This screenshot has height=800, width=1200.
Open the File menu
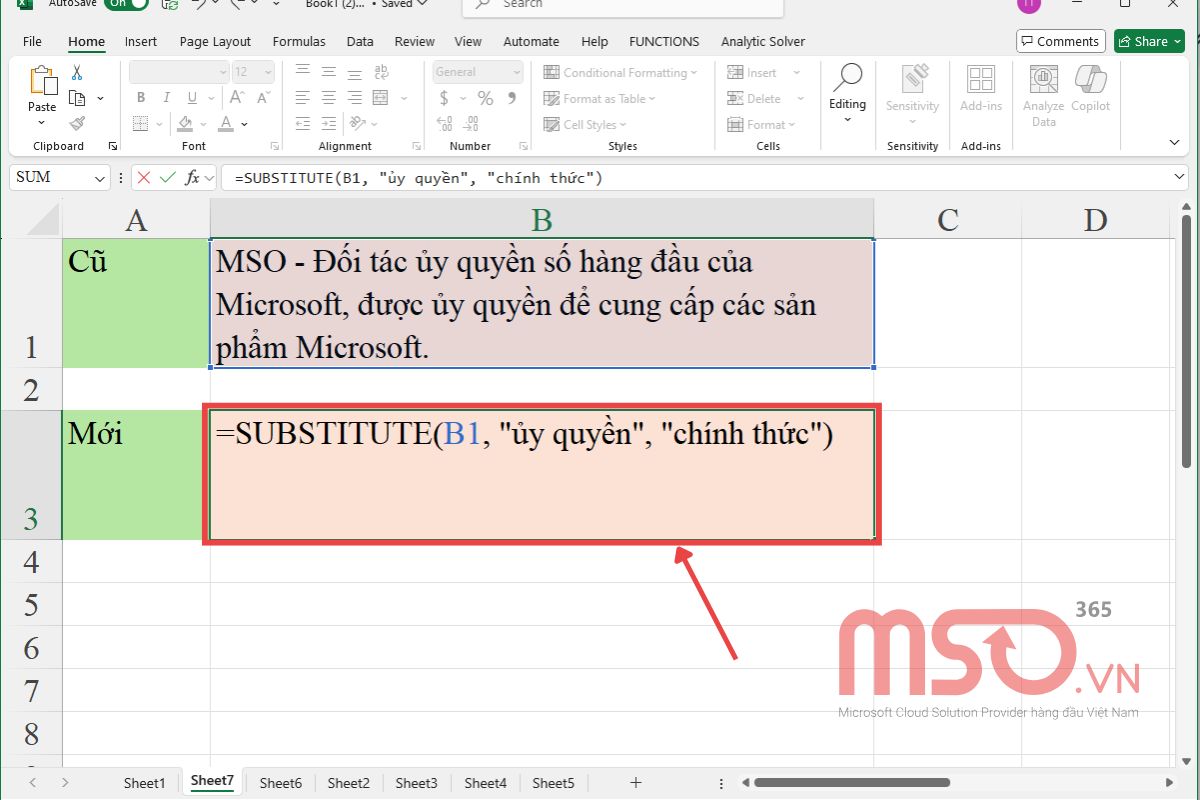32,41
